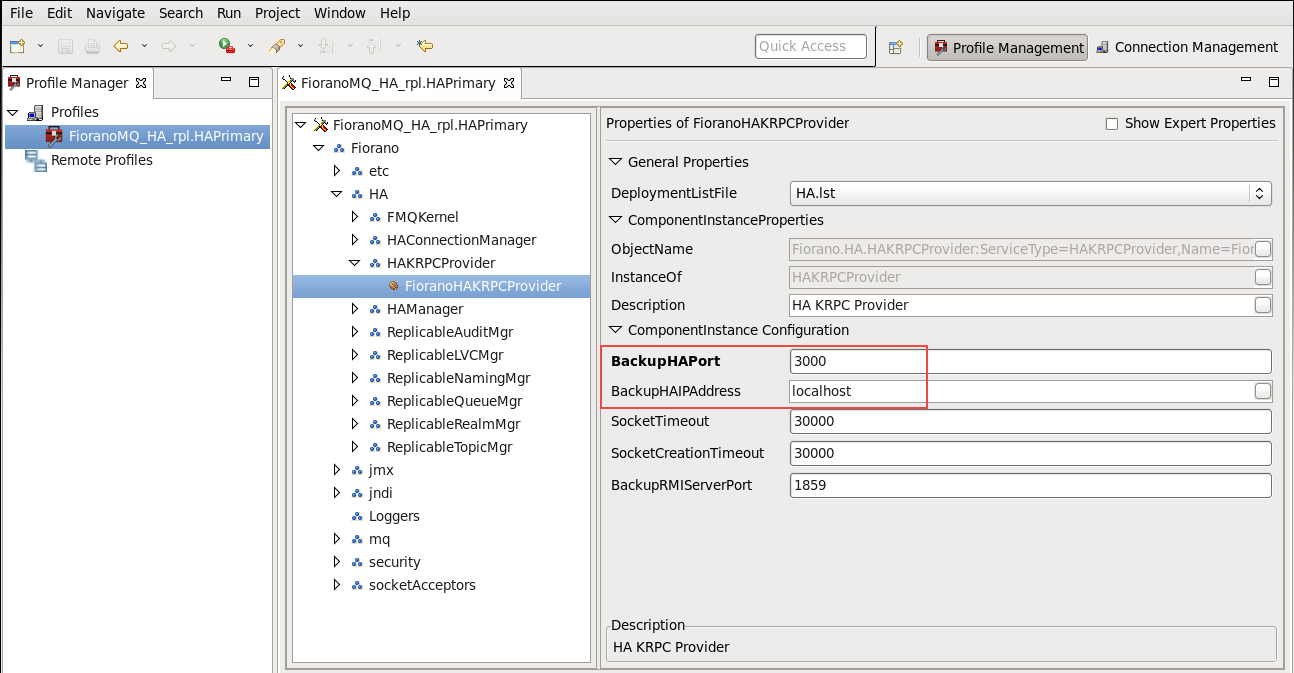Maximize the Profile Manager panel

254,82
